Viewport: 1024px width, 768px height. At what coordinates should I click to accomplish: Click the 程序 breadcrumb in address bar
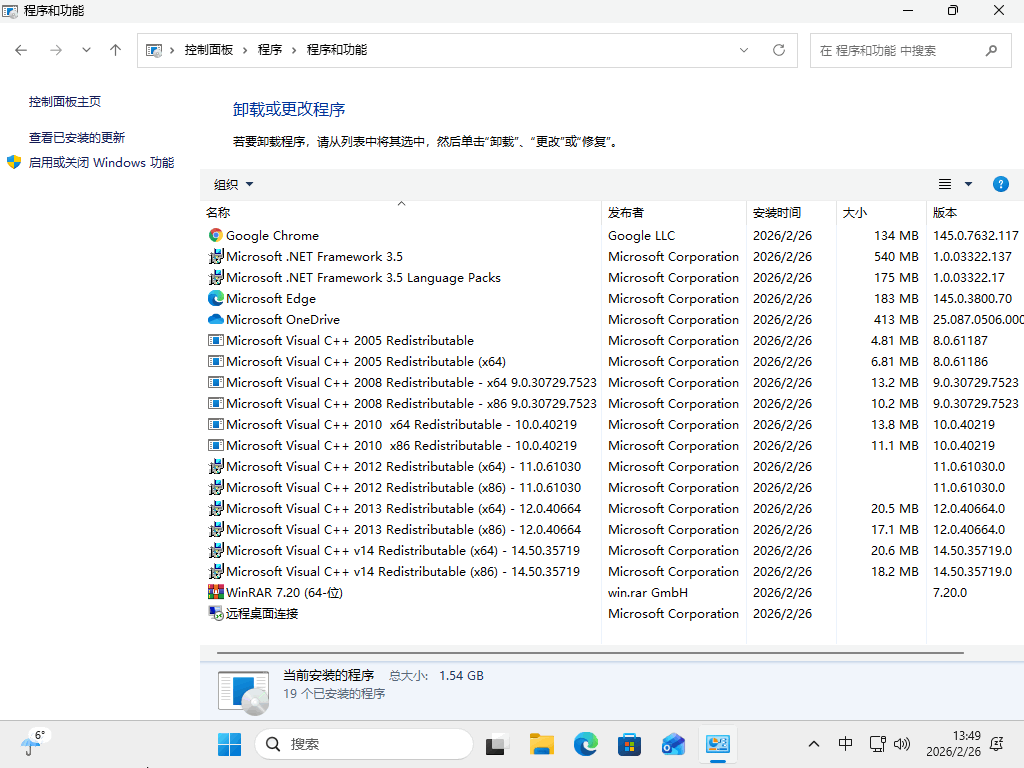[x=270, y=49]
